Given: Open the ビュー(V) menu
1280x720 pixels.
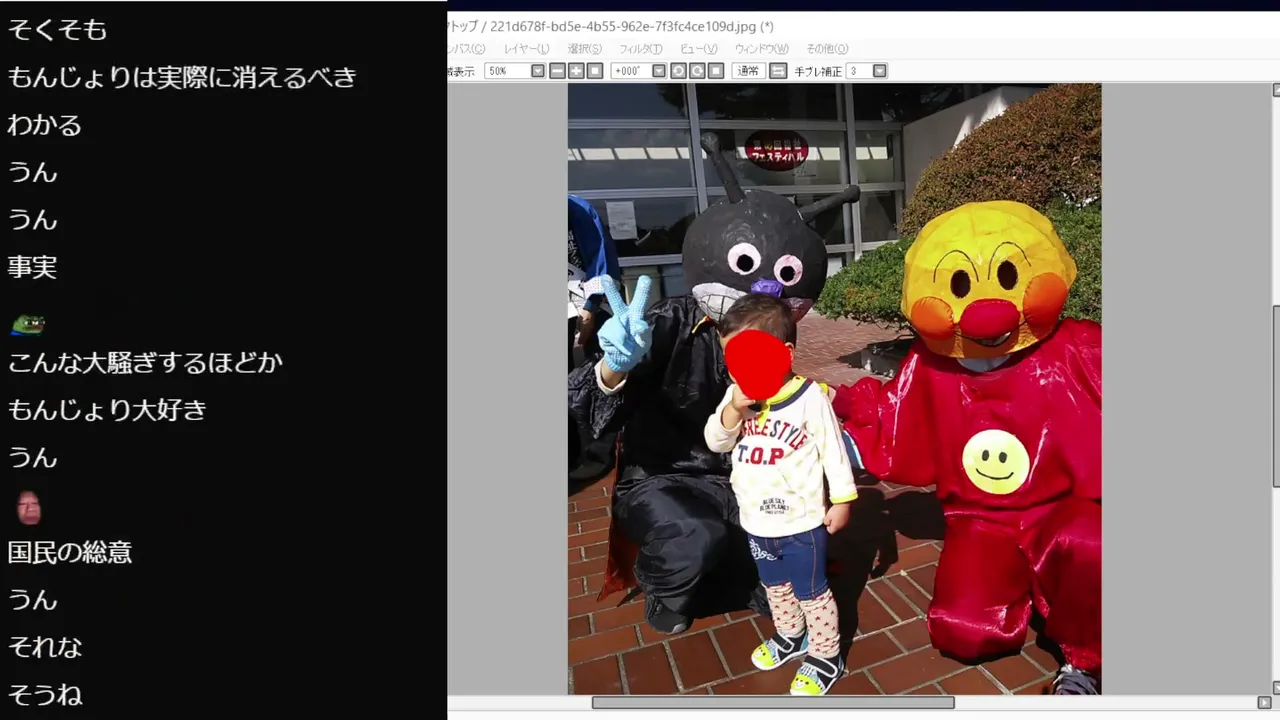Looking at the screenshot, I should [x=699, y=49].
